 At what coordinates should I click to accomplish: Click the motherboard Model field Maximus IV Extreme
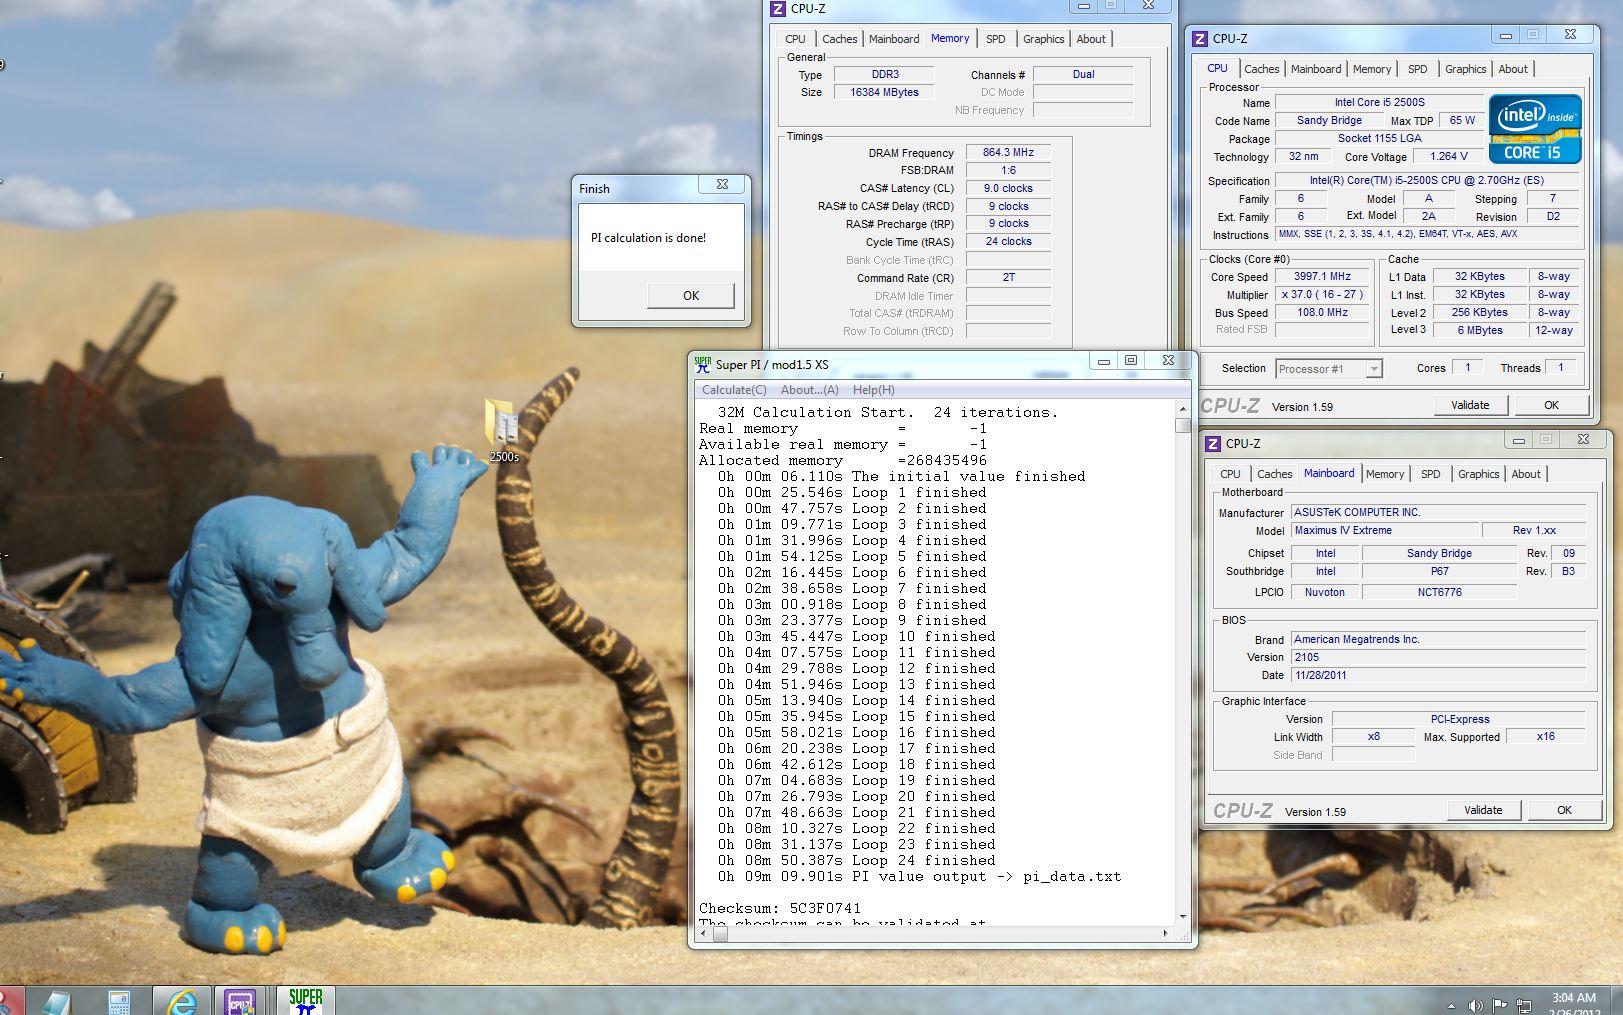coord(1384,531)
